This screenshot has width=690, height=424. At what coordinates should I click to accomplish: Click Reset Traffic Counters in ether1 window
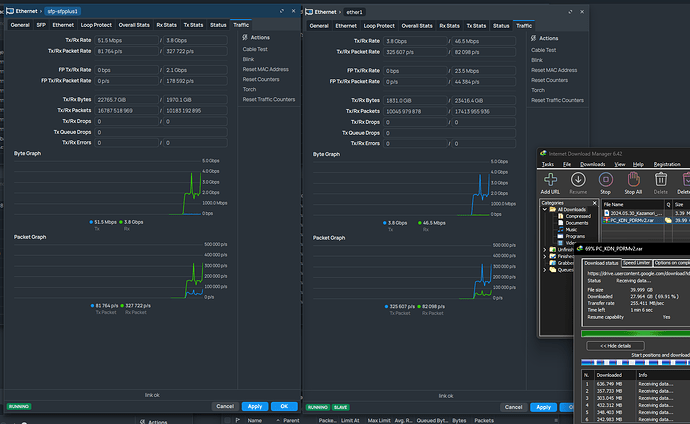click(x=557, y=100)
